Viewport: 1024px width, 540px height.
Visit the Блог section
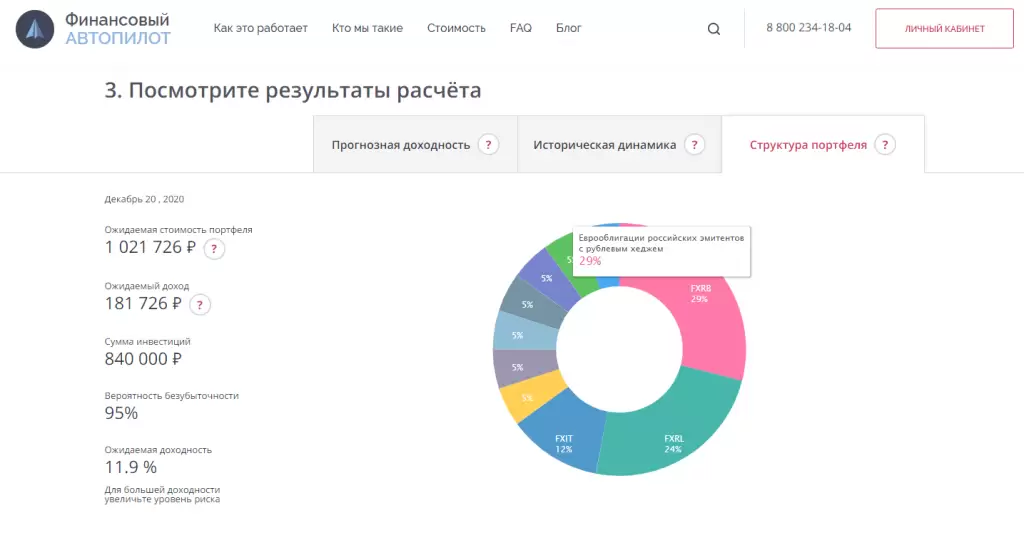click(568, 28)
